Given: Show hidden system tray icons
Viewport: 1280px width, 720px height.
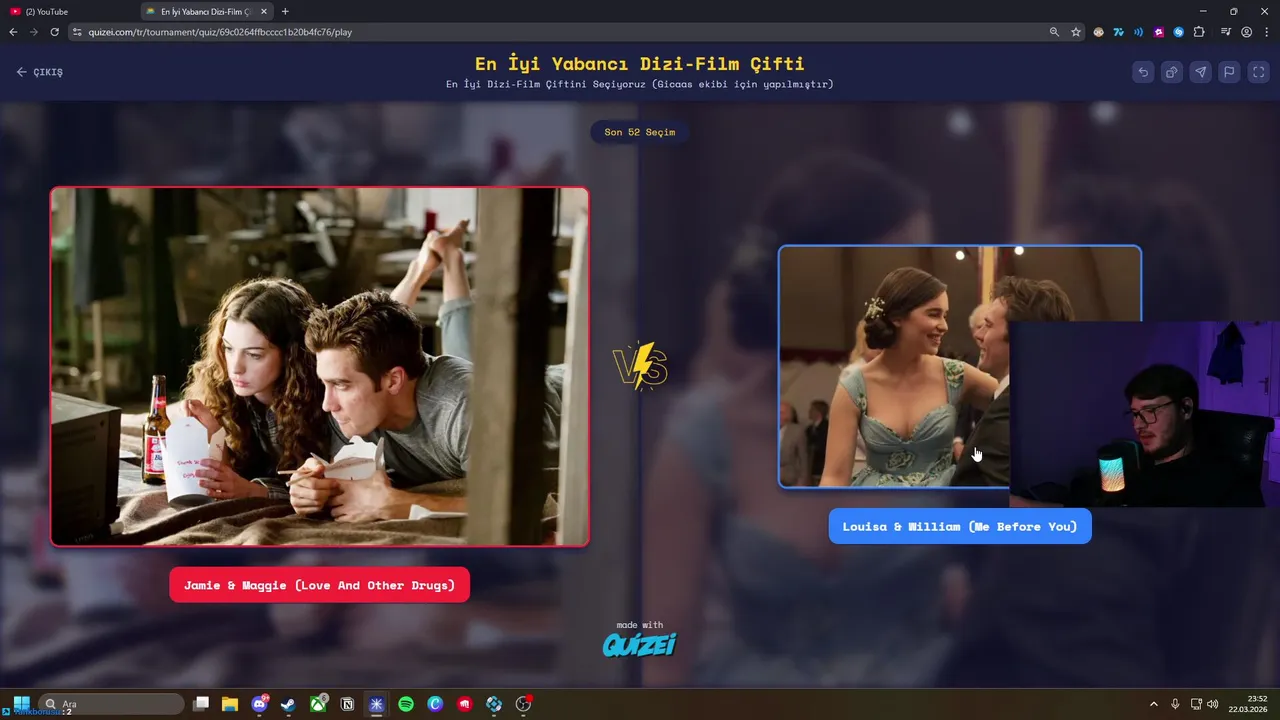Looking at the screenshot, I should pyautogui.click(x=1154, y=704).
